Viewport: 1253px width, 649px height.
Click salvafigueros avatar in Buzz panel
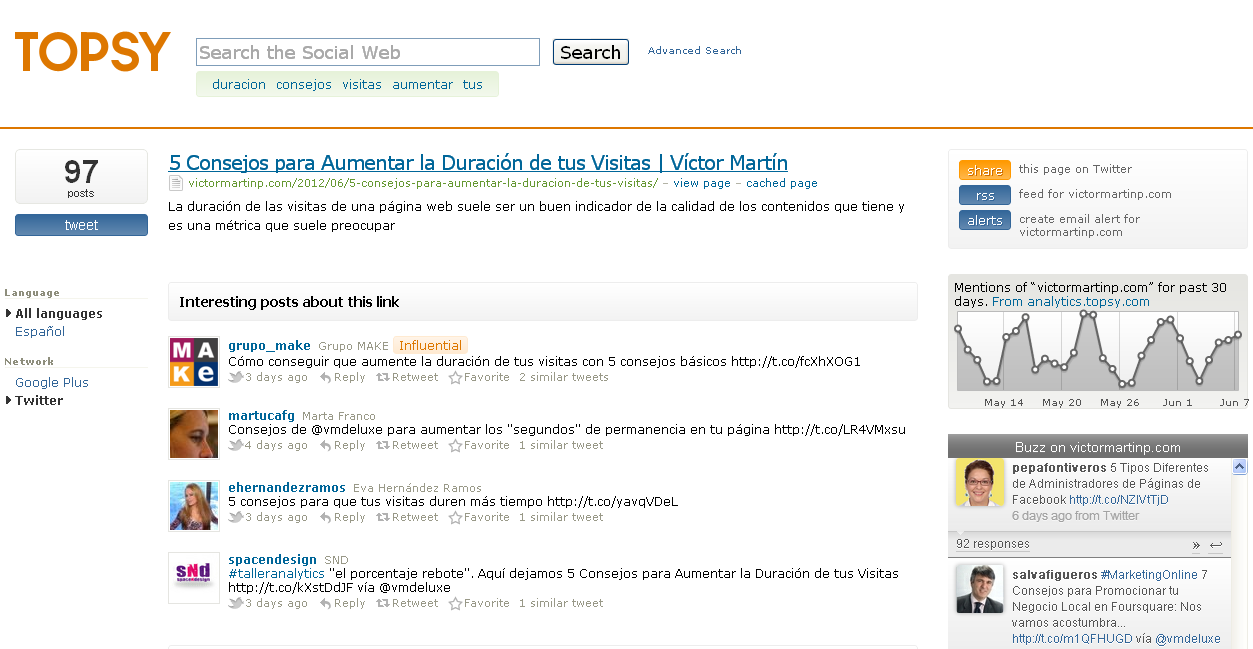[979, 589]
